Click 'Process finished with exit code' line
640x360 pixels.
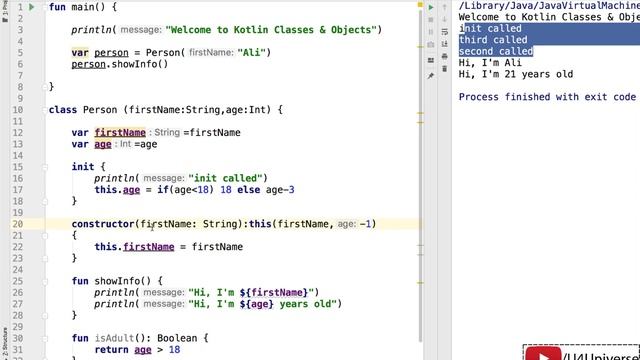click(547, 97)
